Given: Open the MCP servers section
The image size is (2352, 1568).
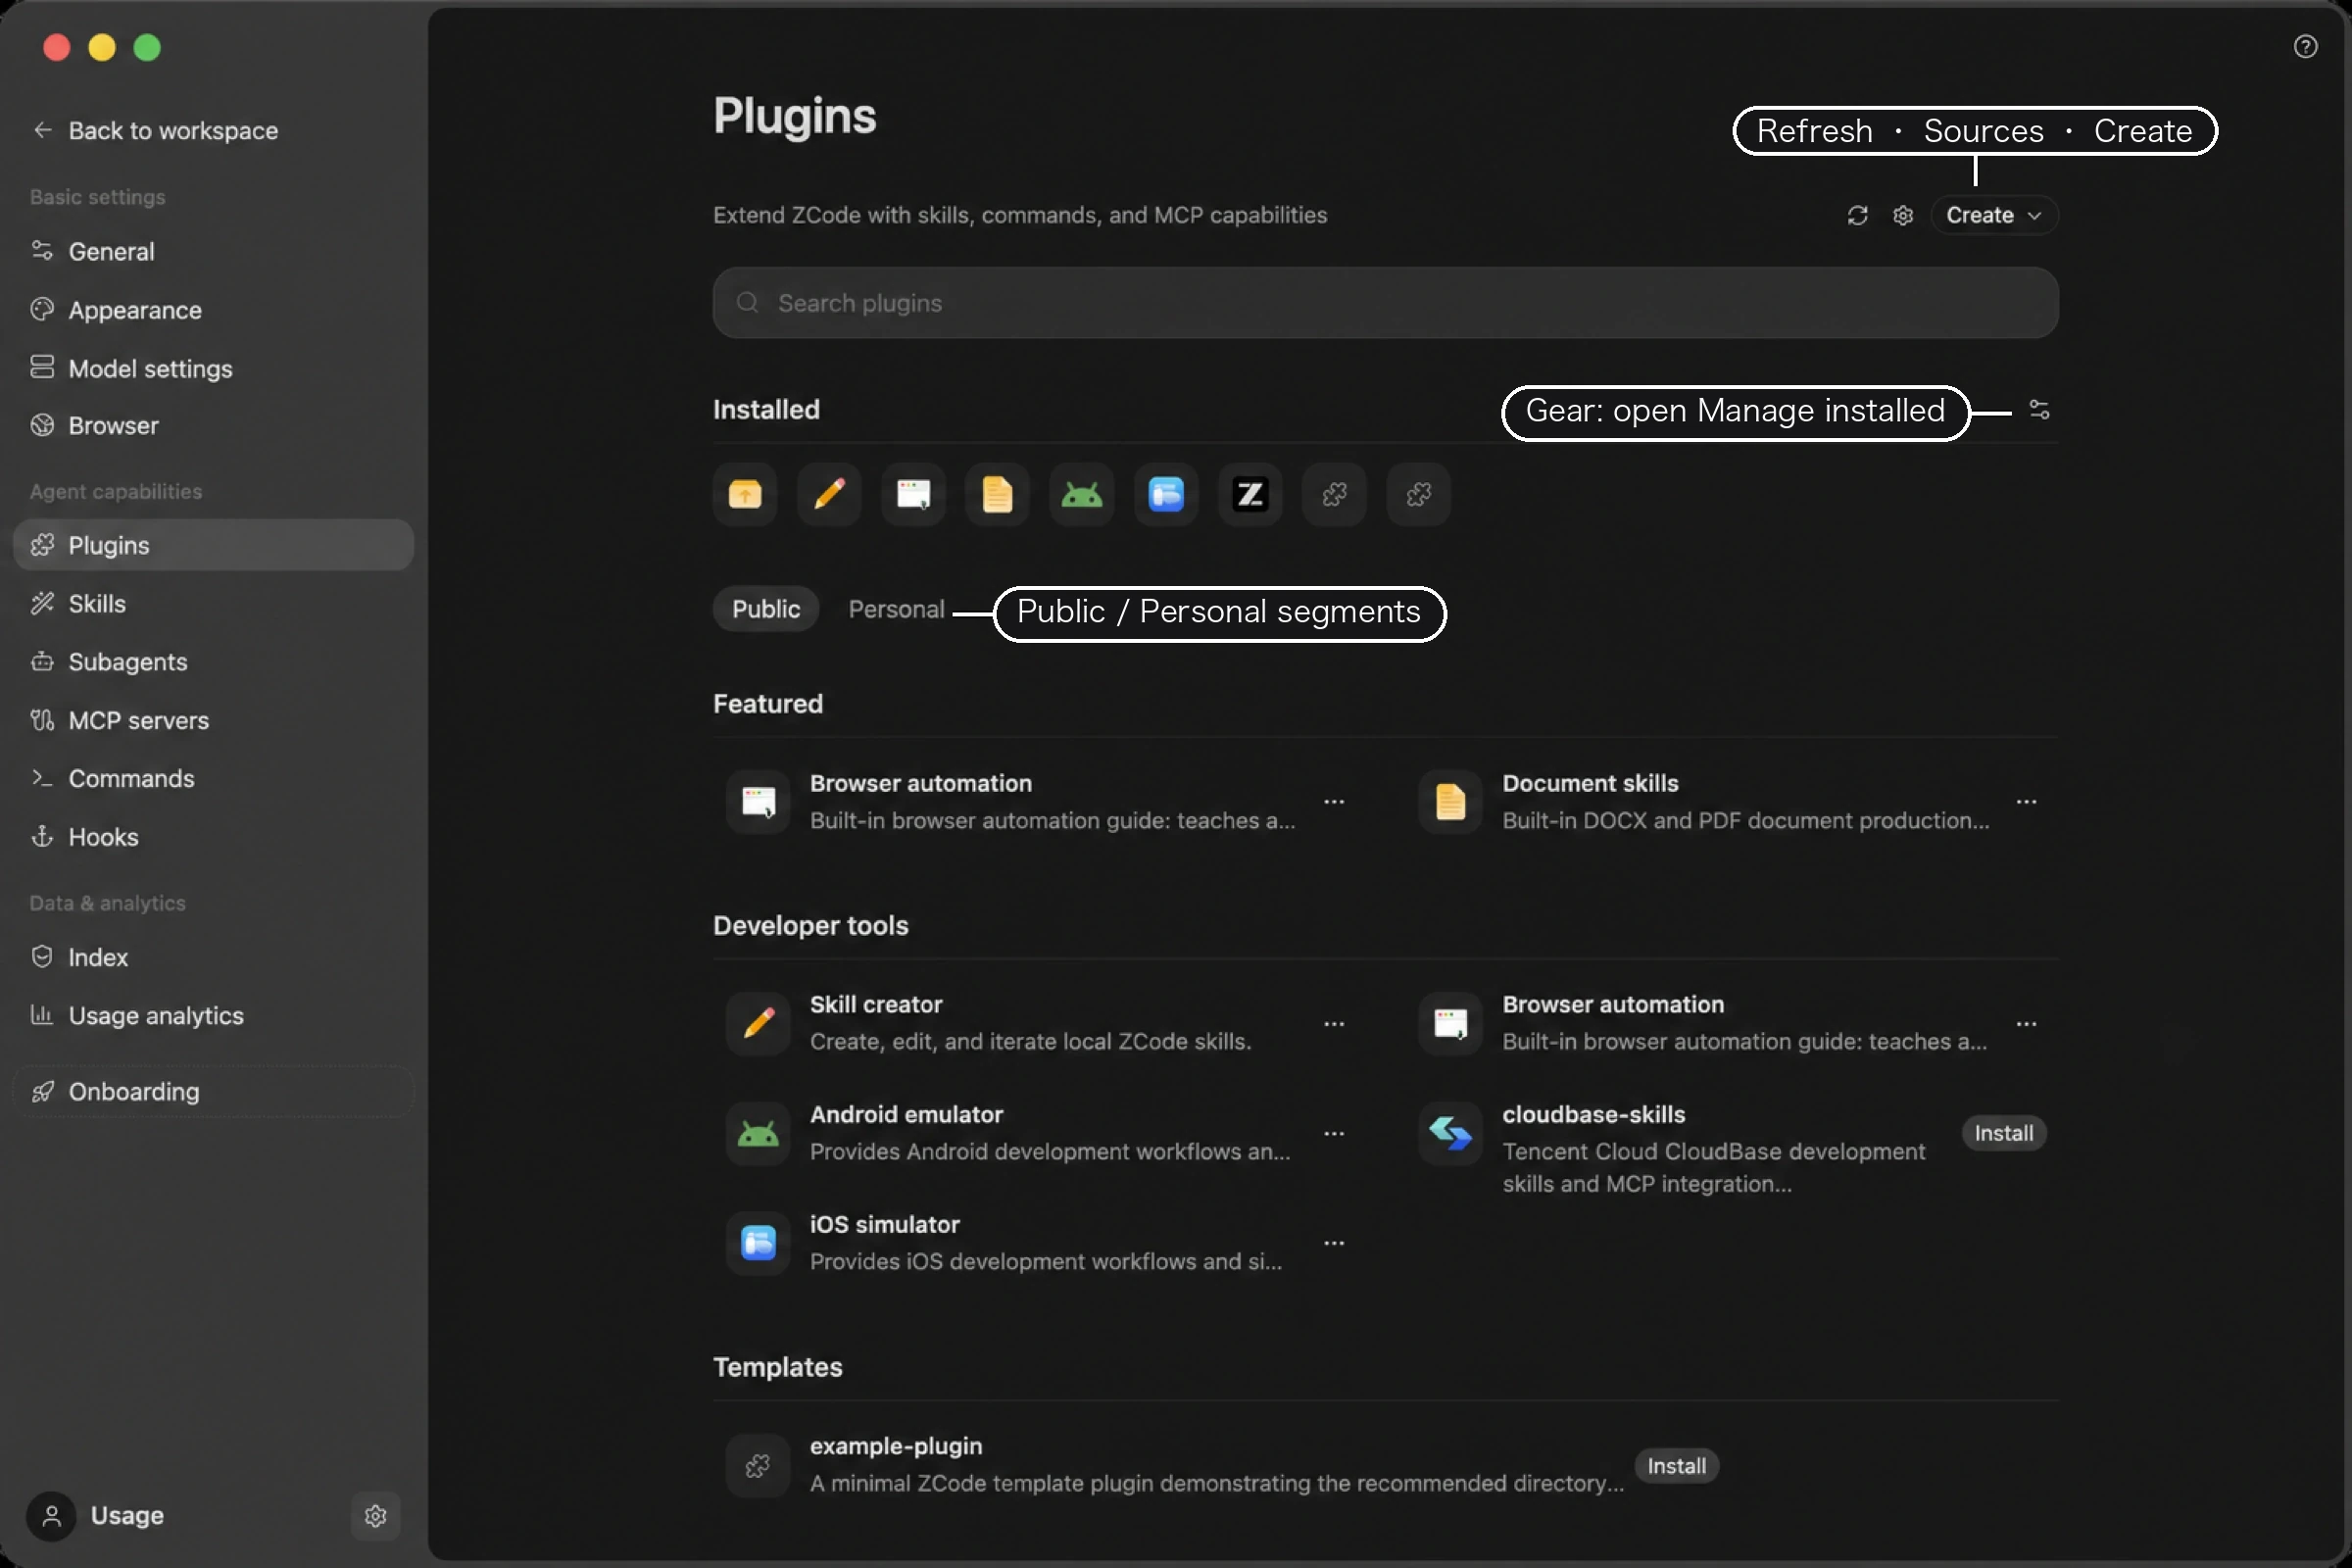Looking at the screenshot, I should point(213,720).
